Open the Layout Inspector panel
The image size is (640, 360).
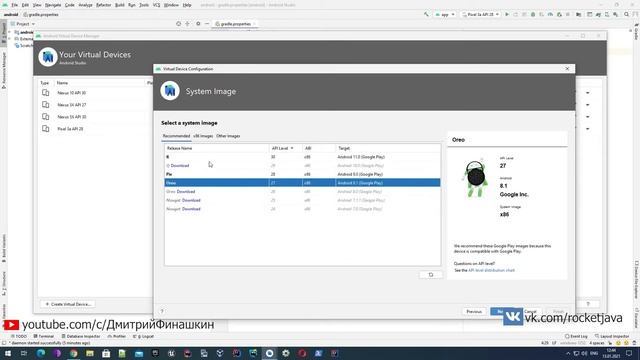(x=612, y=336)
